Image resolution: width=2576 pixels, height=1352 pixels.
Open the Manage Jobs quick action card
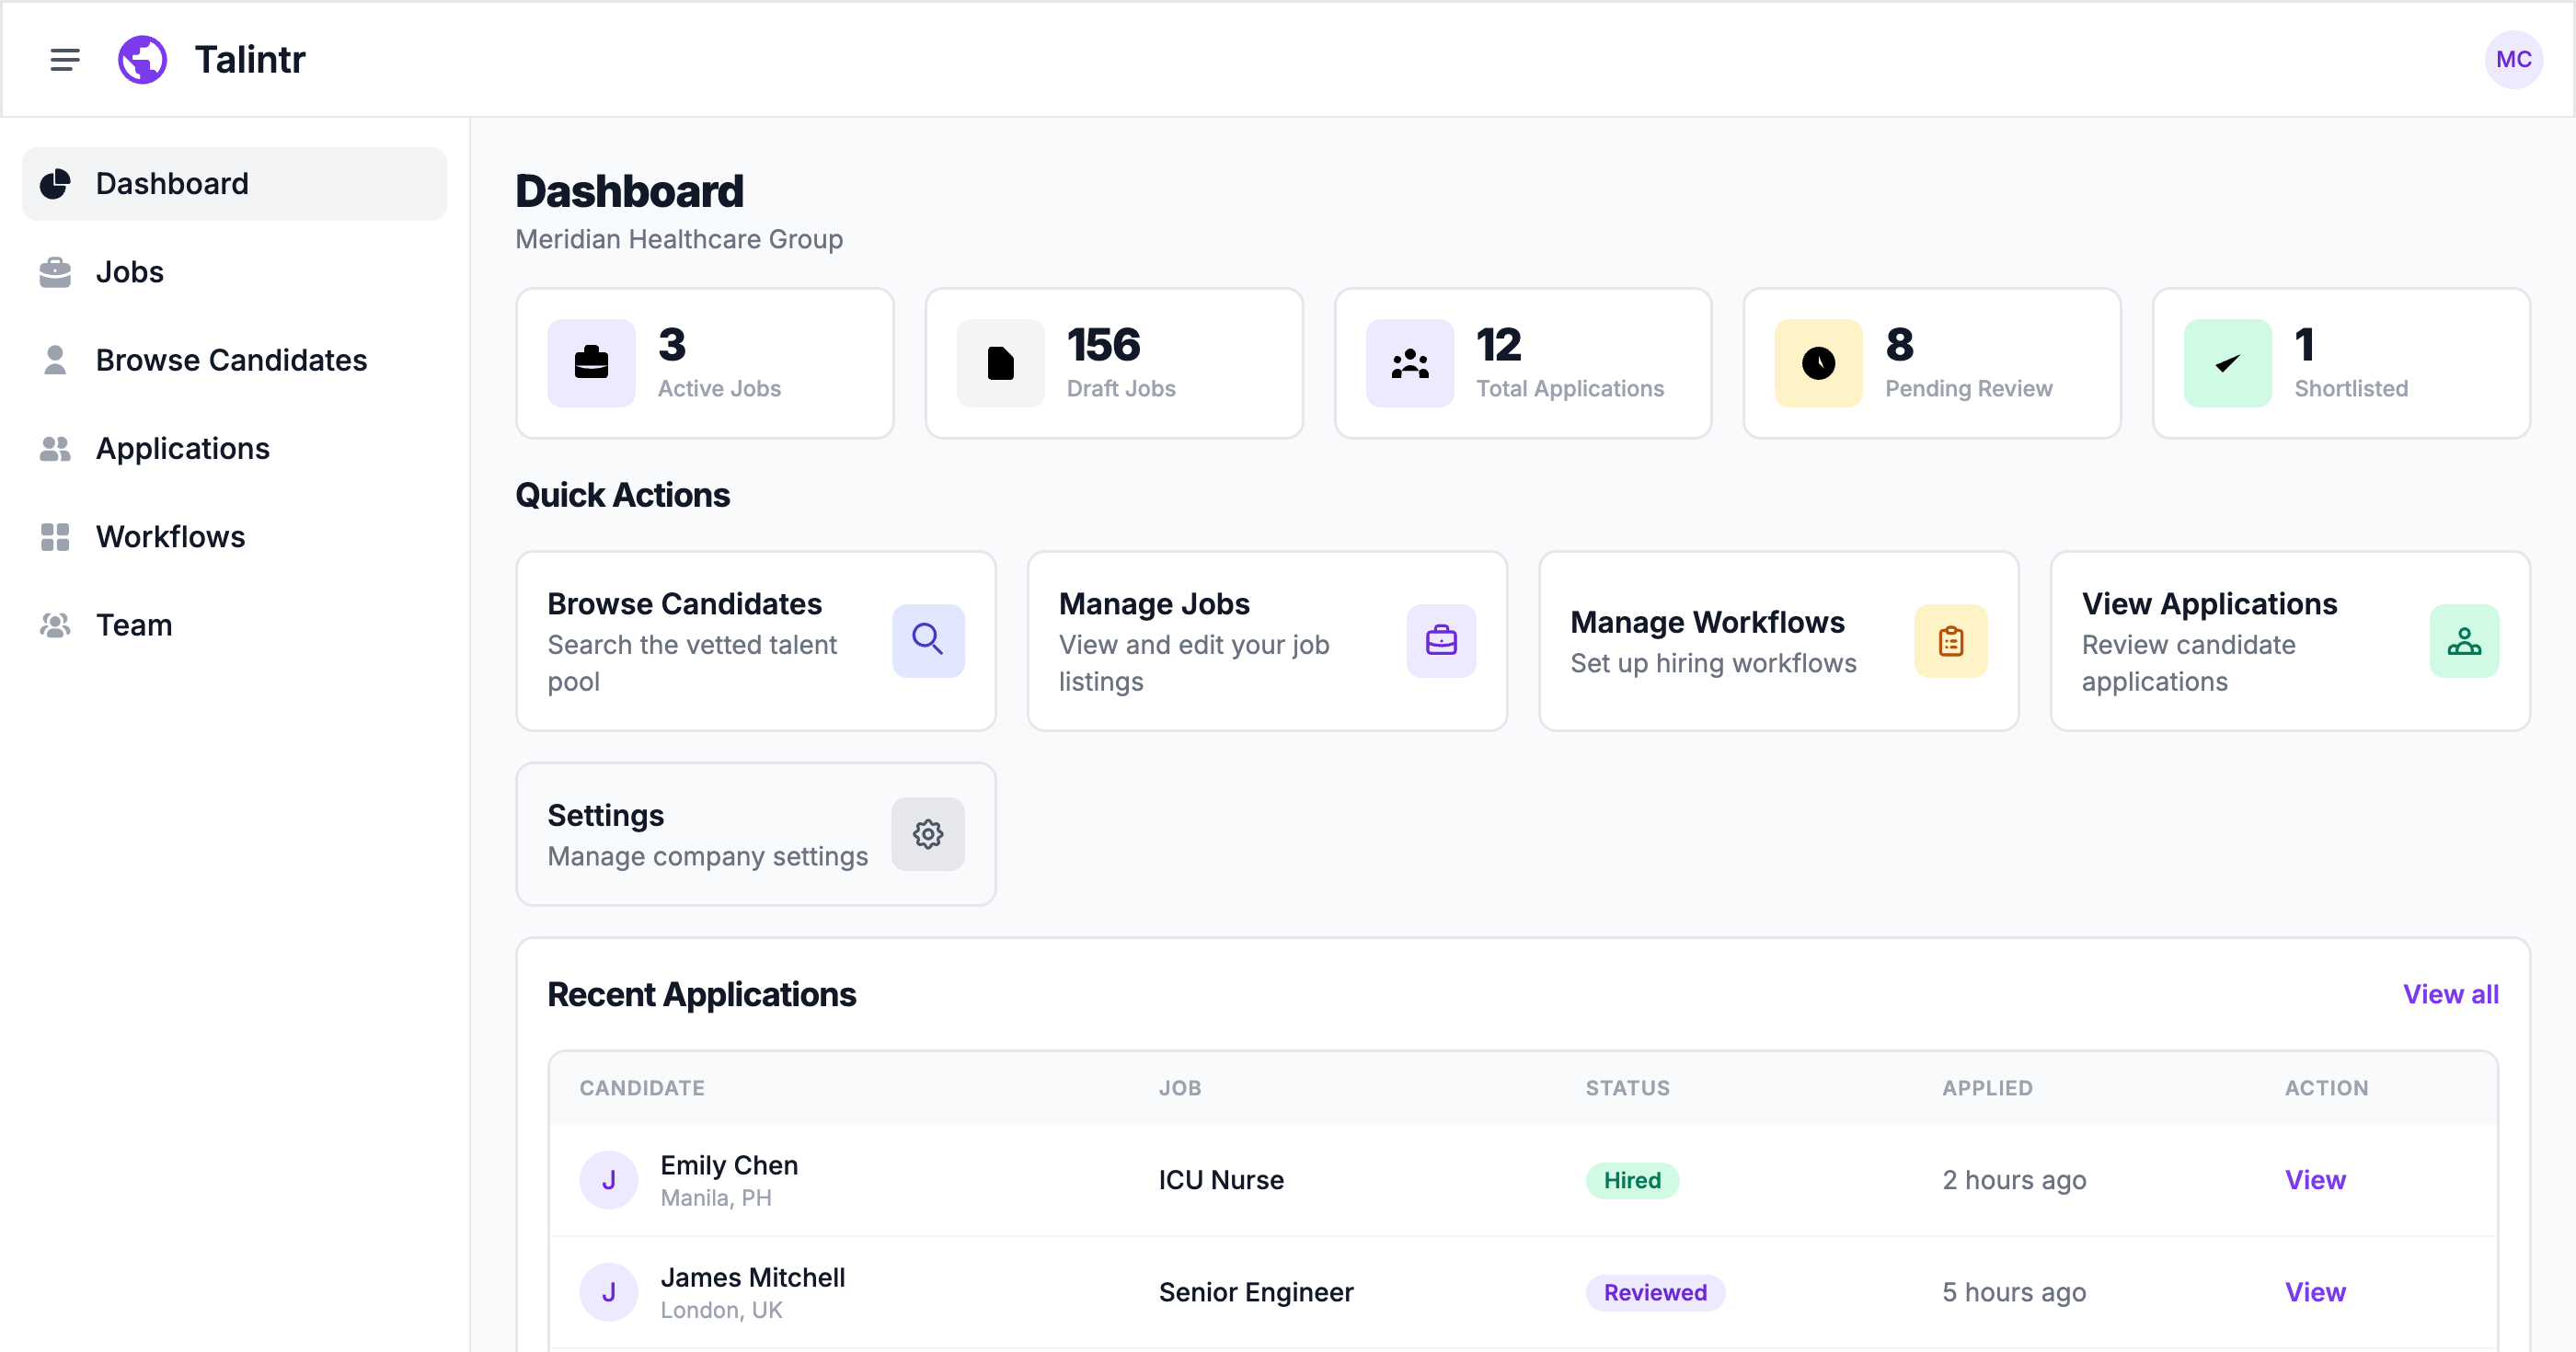pos(1266,640)
